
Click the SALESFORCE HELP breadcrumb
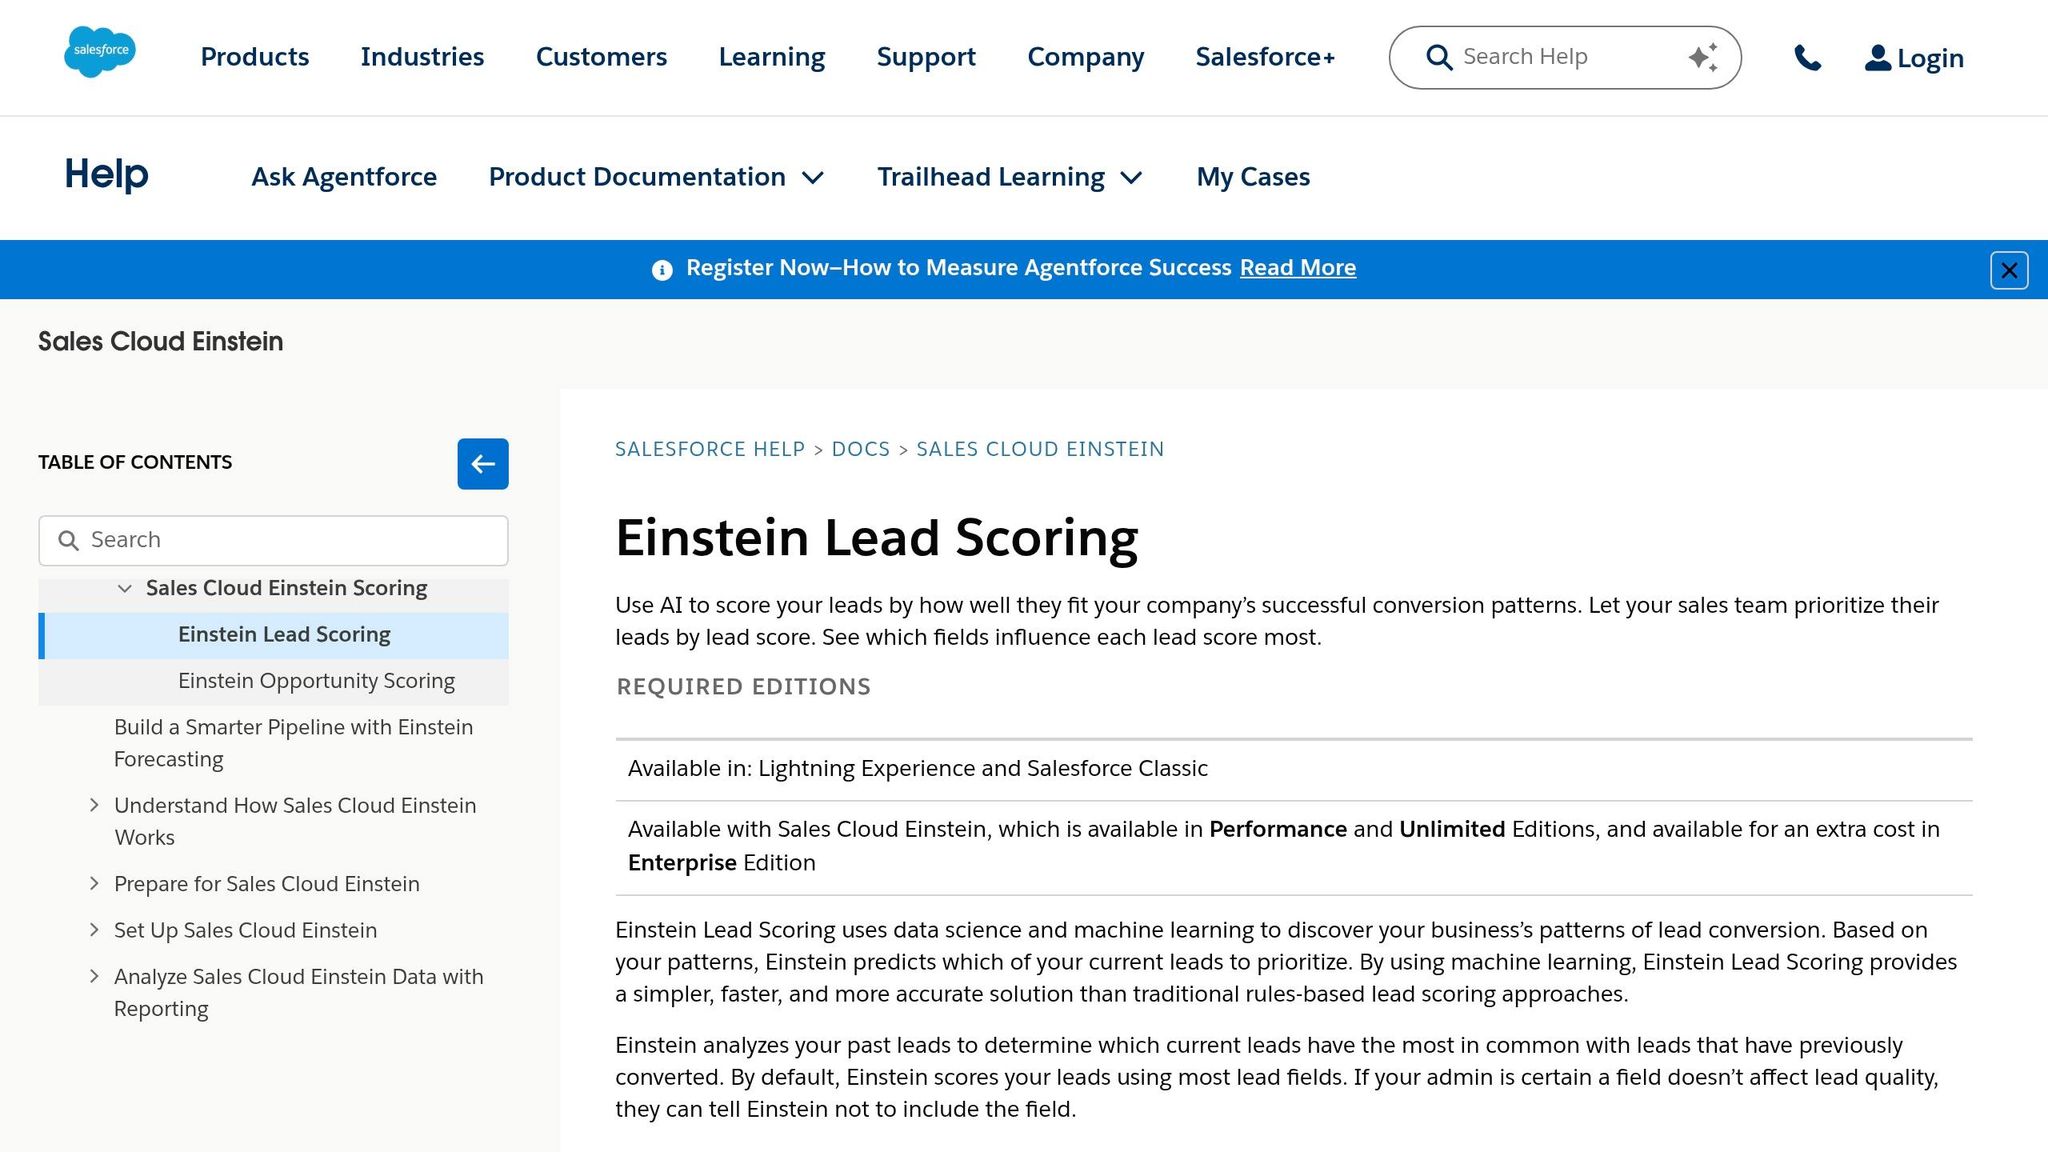(x=710, y=449)
